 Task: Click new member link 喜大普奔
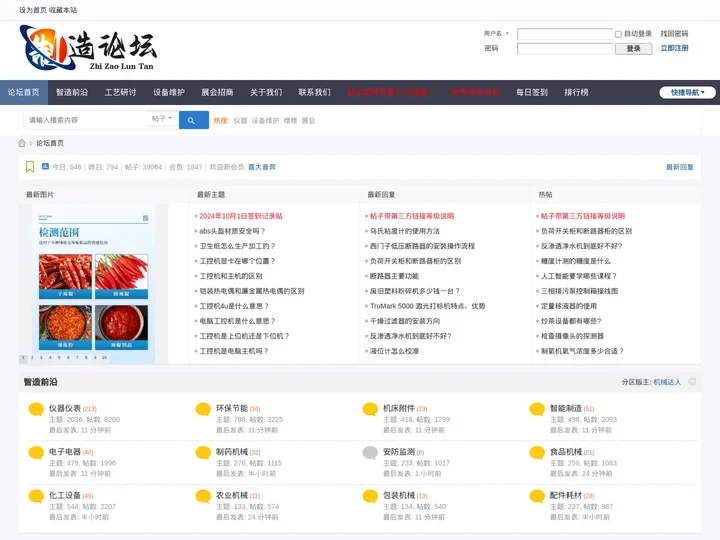pyautogui.click(x=262, y=167)
